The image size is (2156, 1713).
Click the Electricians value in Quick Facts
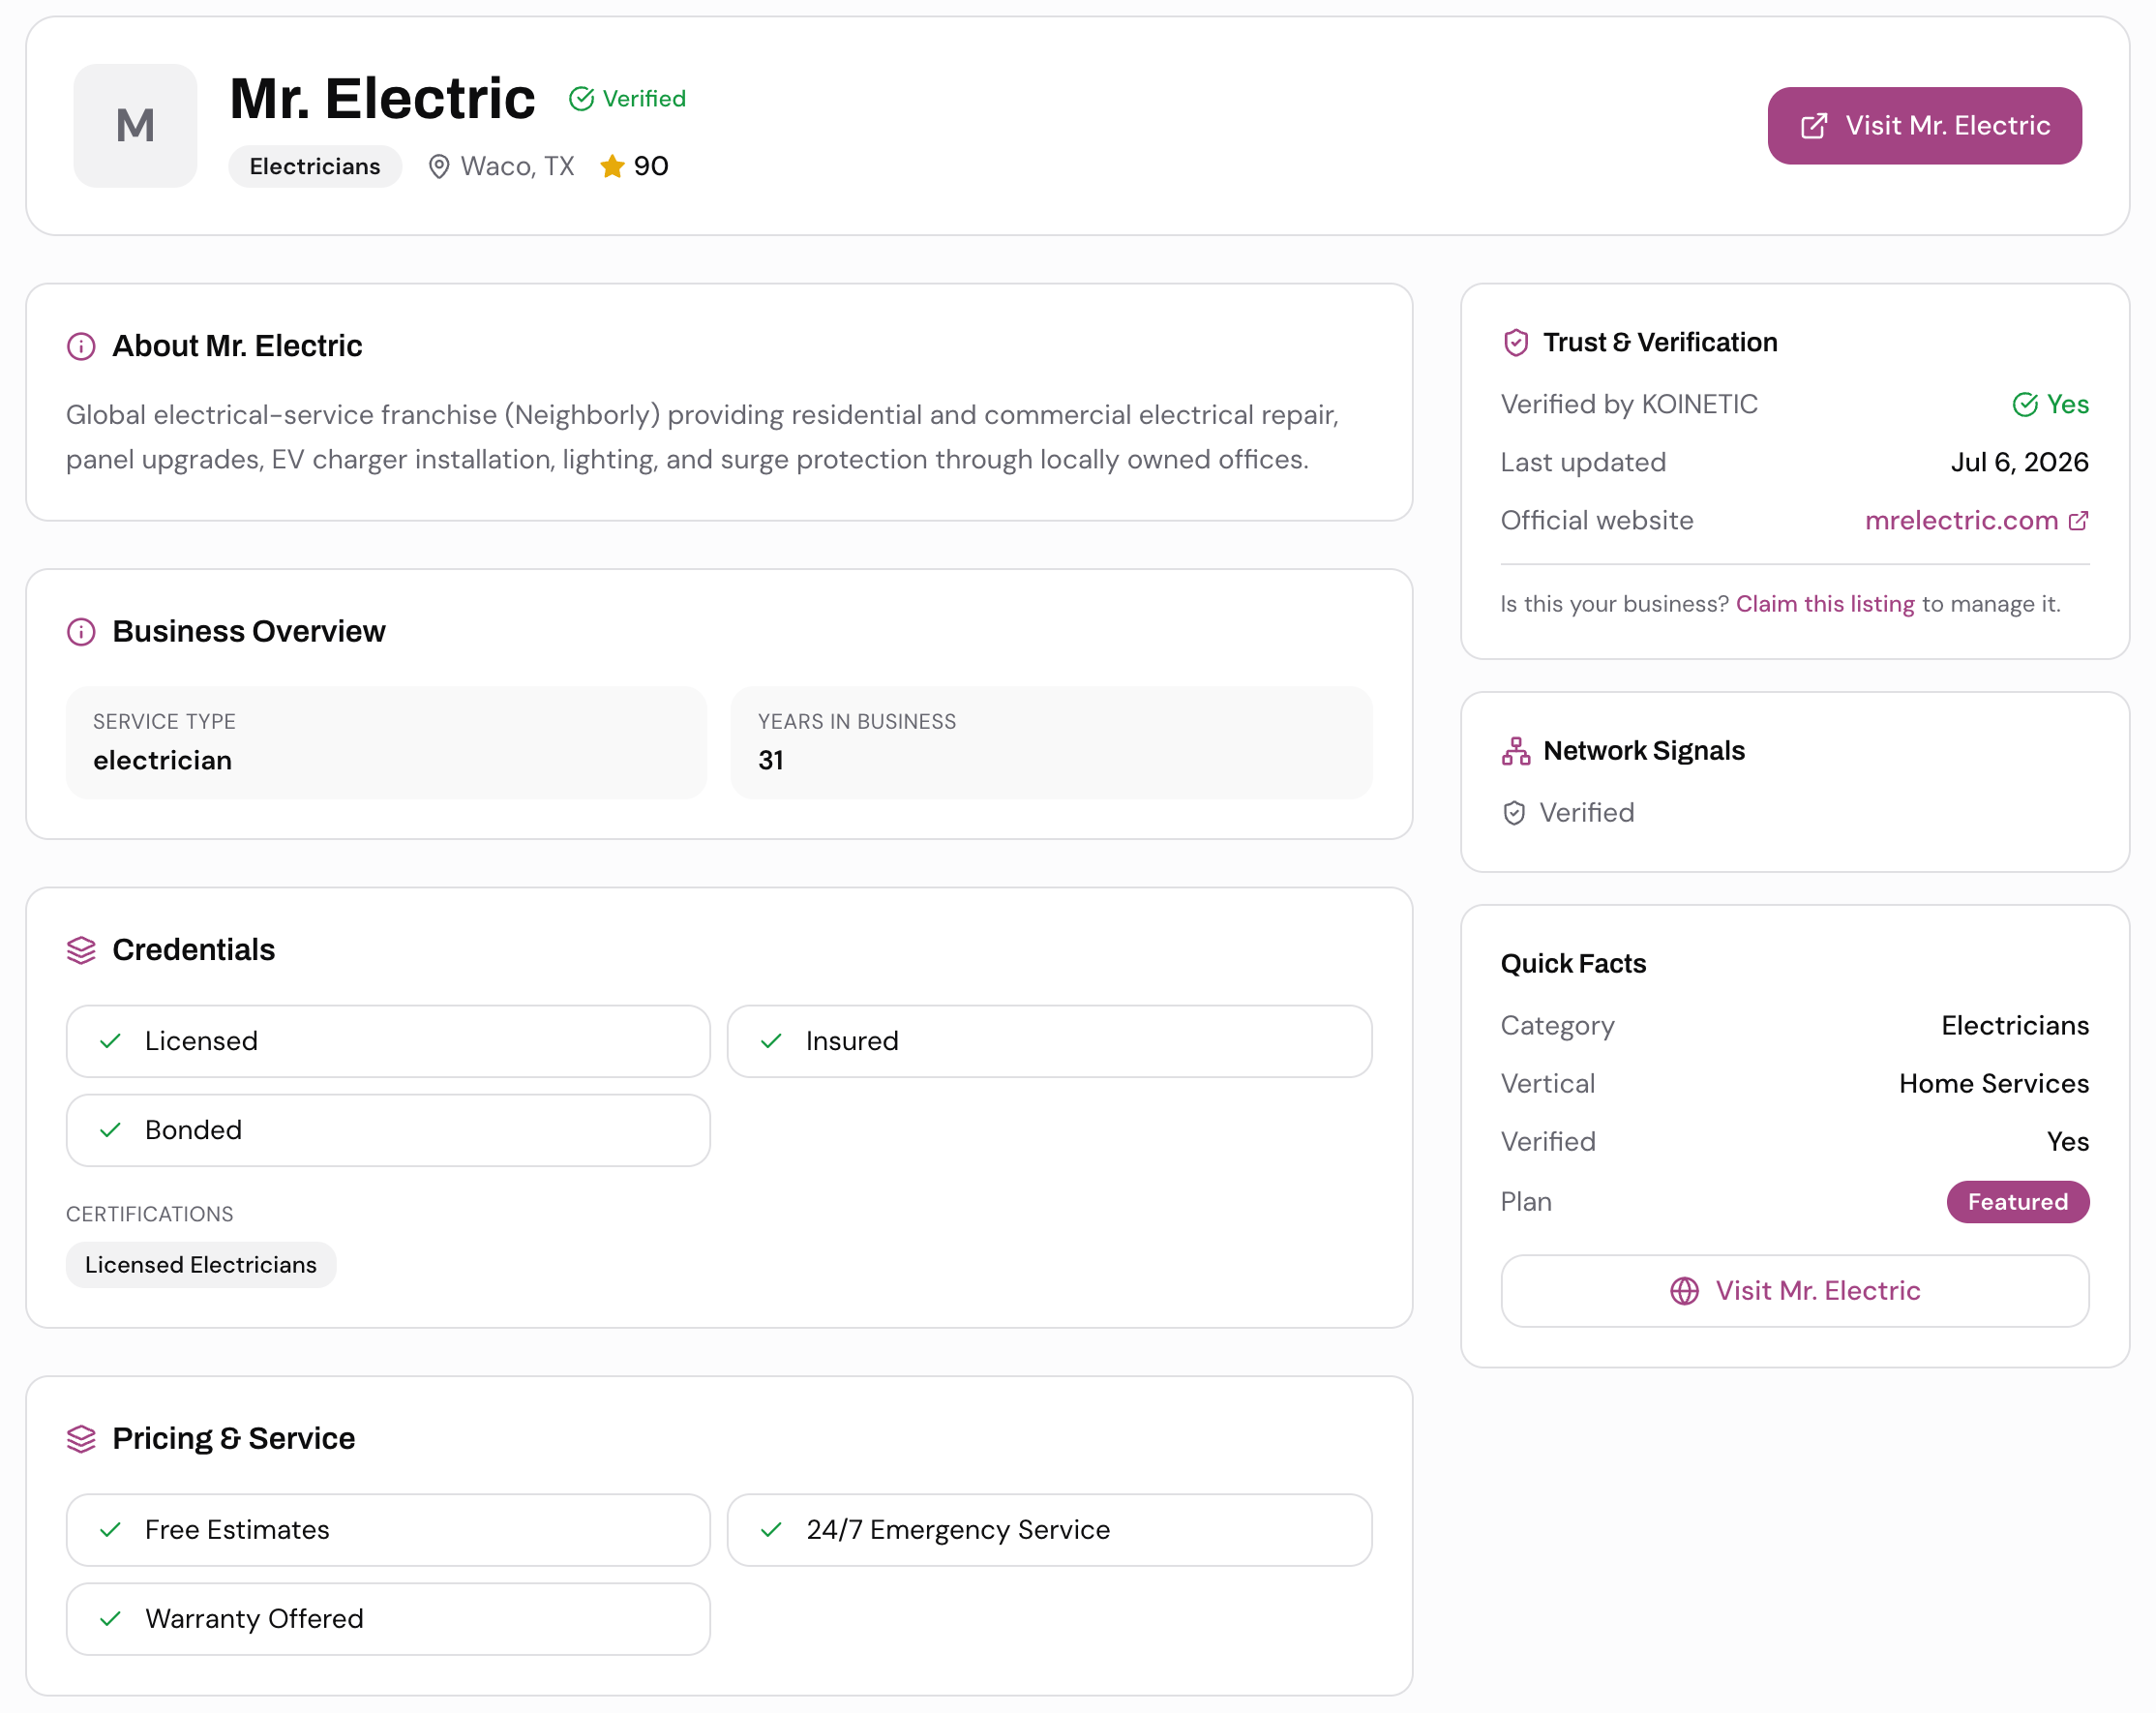[x=2014, y=1026]
